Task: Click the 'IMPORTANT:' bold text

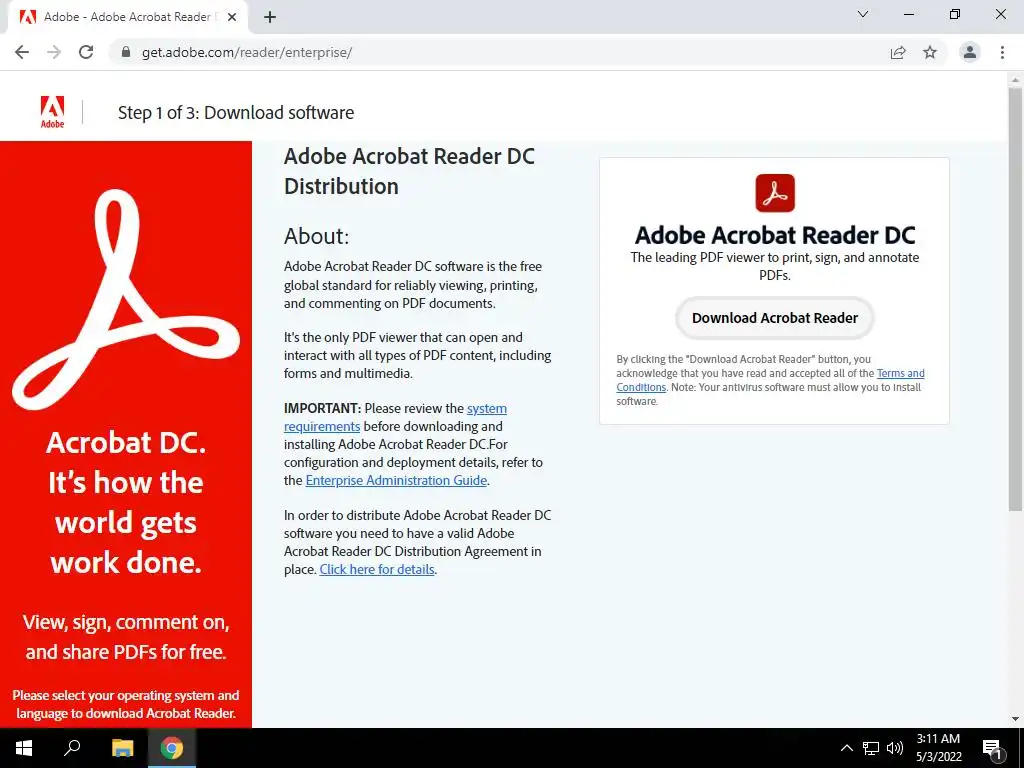Action: [x=322, y=408]
